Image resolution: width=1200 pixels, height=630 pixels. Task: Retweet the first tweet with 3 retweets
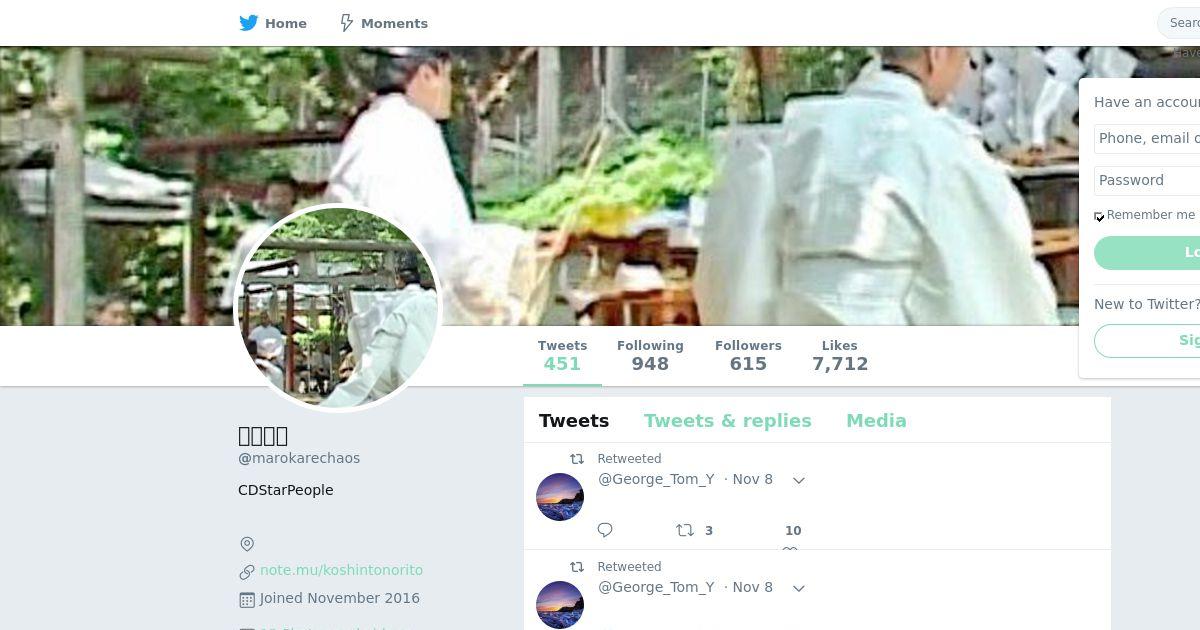[685, 530]
